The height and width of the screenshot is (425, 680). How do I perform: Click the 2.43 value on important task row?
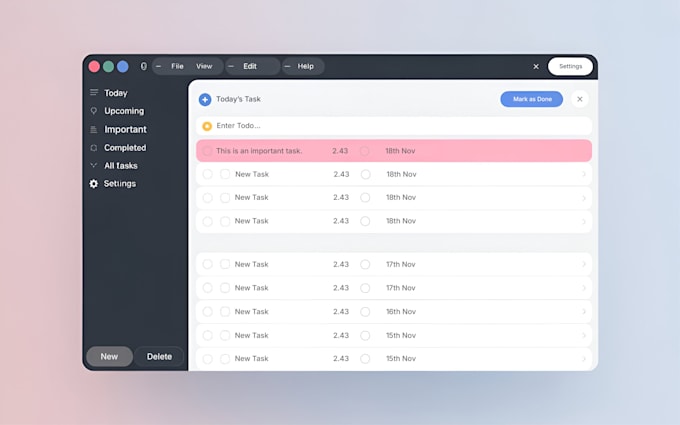pos(340,151)
